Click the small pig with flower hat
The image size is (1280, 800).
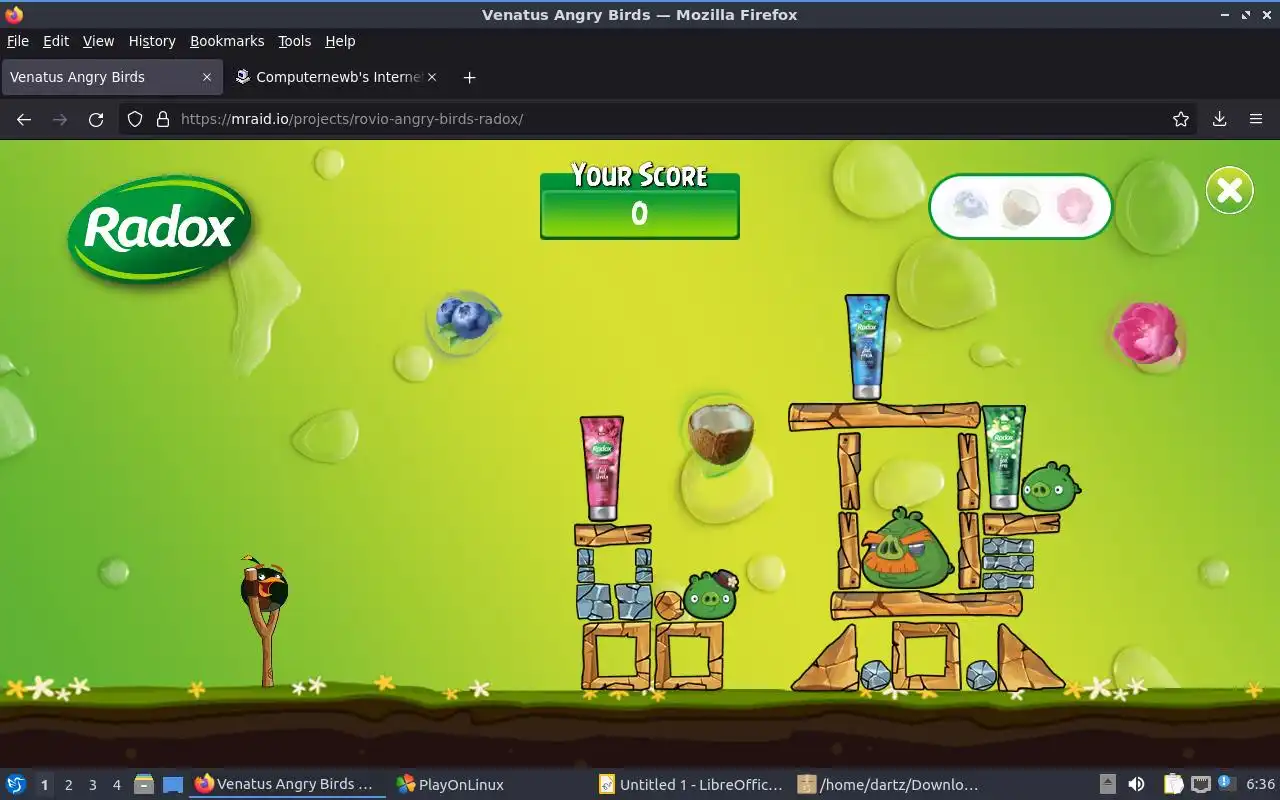(x=710, y=596)
